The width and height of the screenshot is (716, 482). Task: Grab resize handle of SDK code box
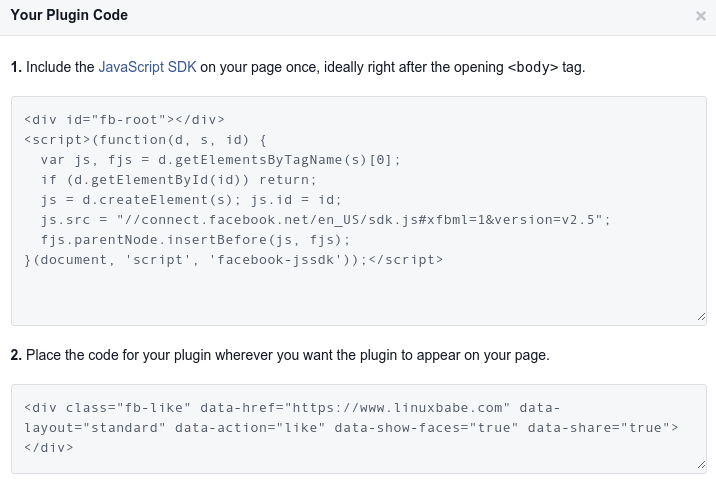701,317
